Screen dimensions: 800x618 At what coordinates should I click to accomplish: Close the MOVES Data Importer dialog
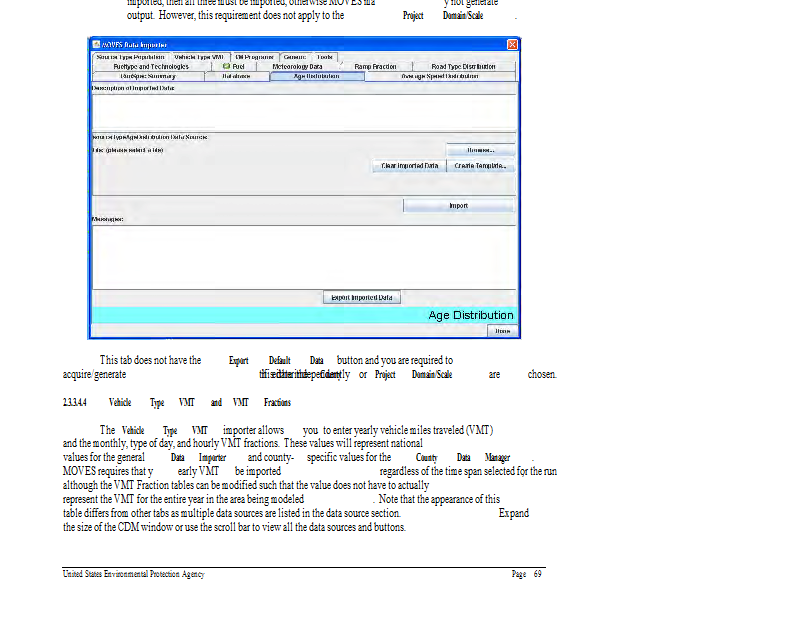512,45
